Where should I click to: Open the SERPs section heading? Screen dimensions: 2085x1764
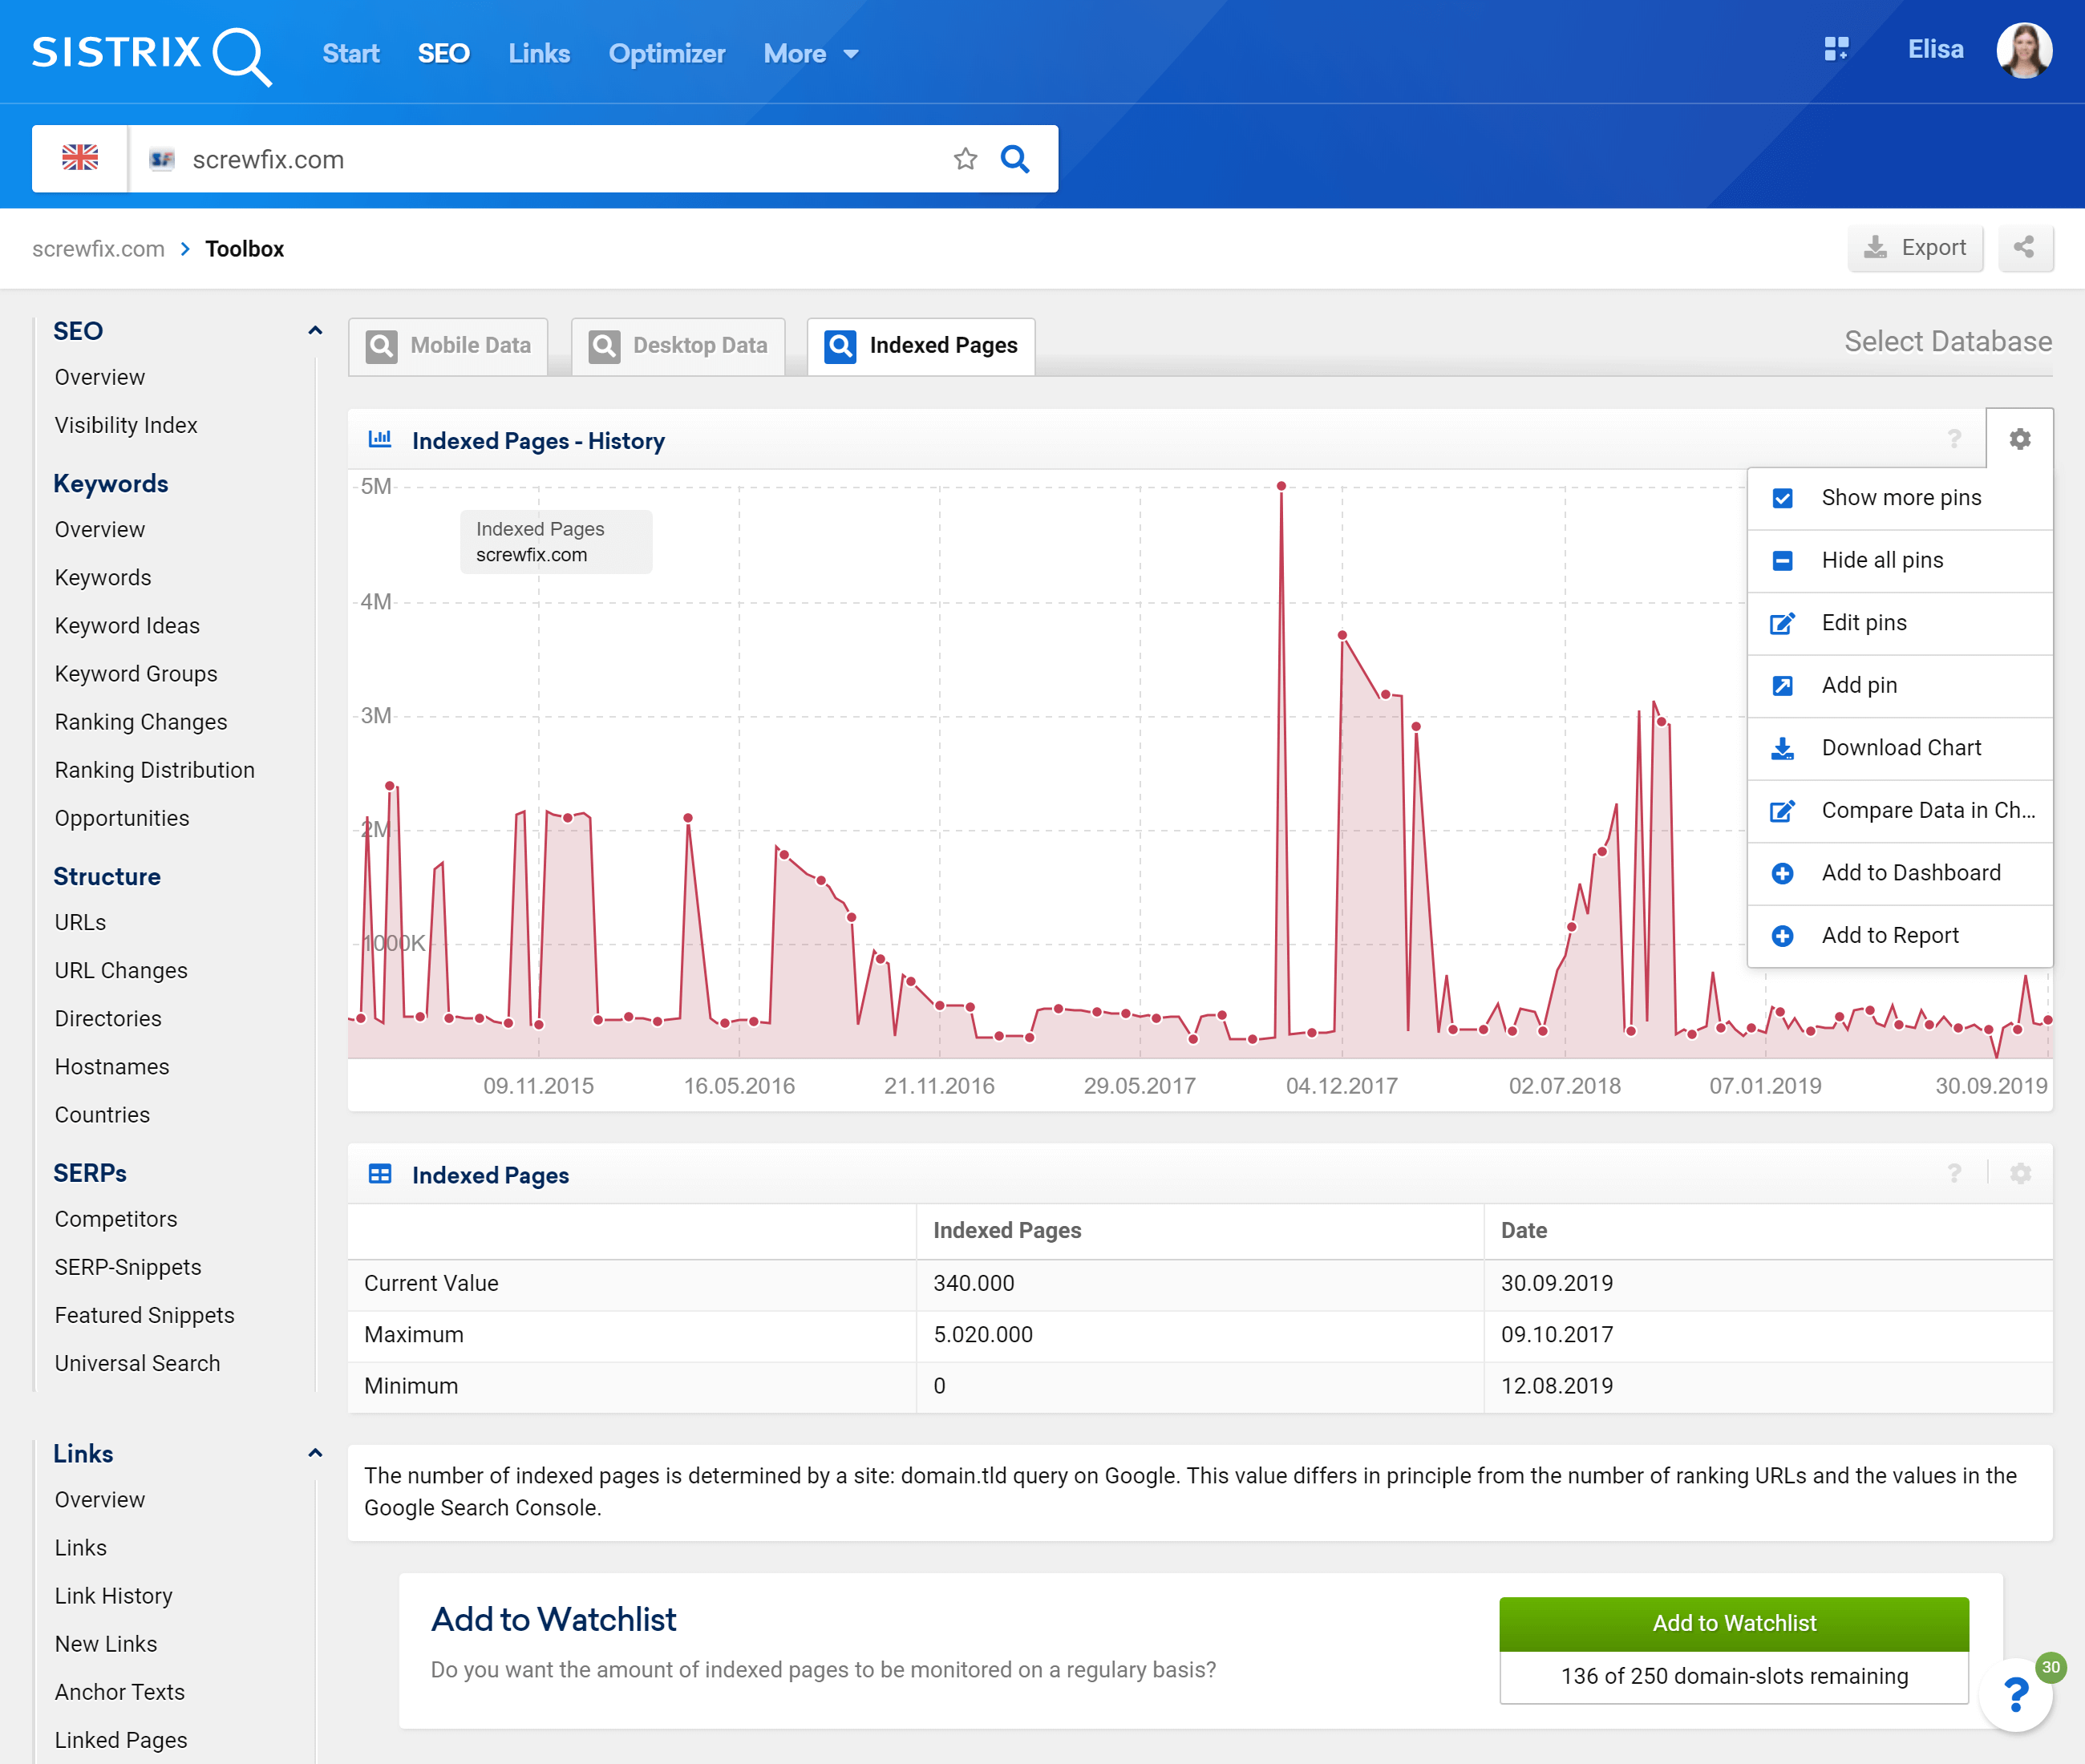(90, 1173)
